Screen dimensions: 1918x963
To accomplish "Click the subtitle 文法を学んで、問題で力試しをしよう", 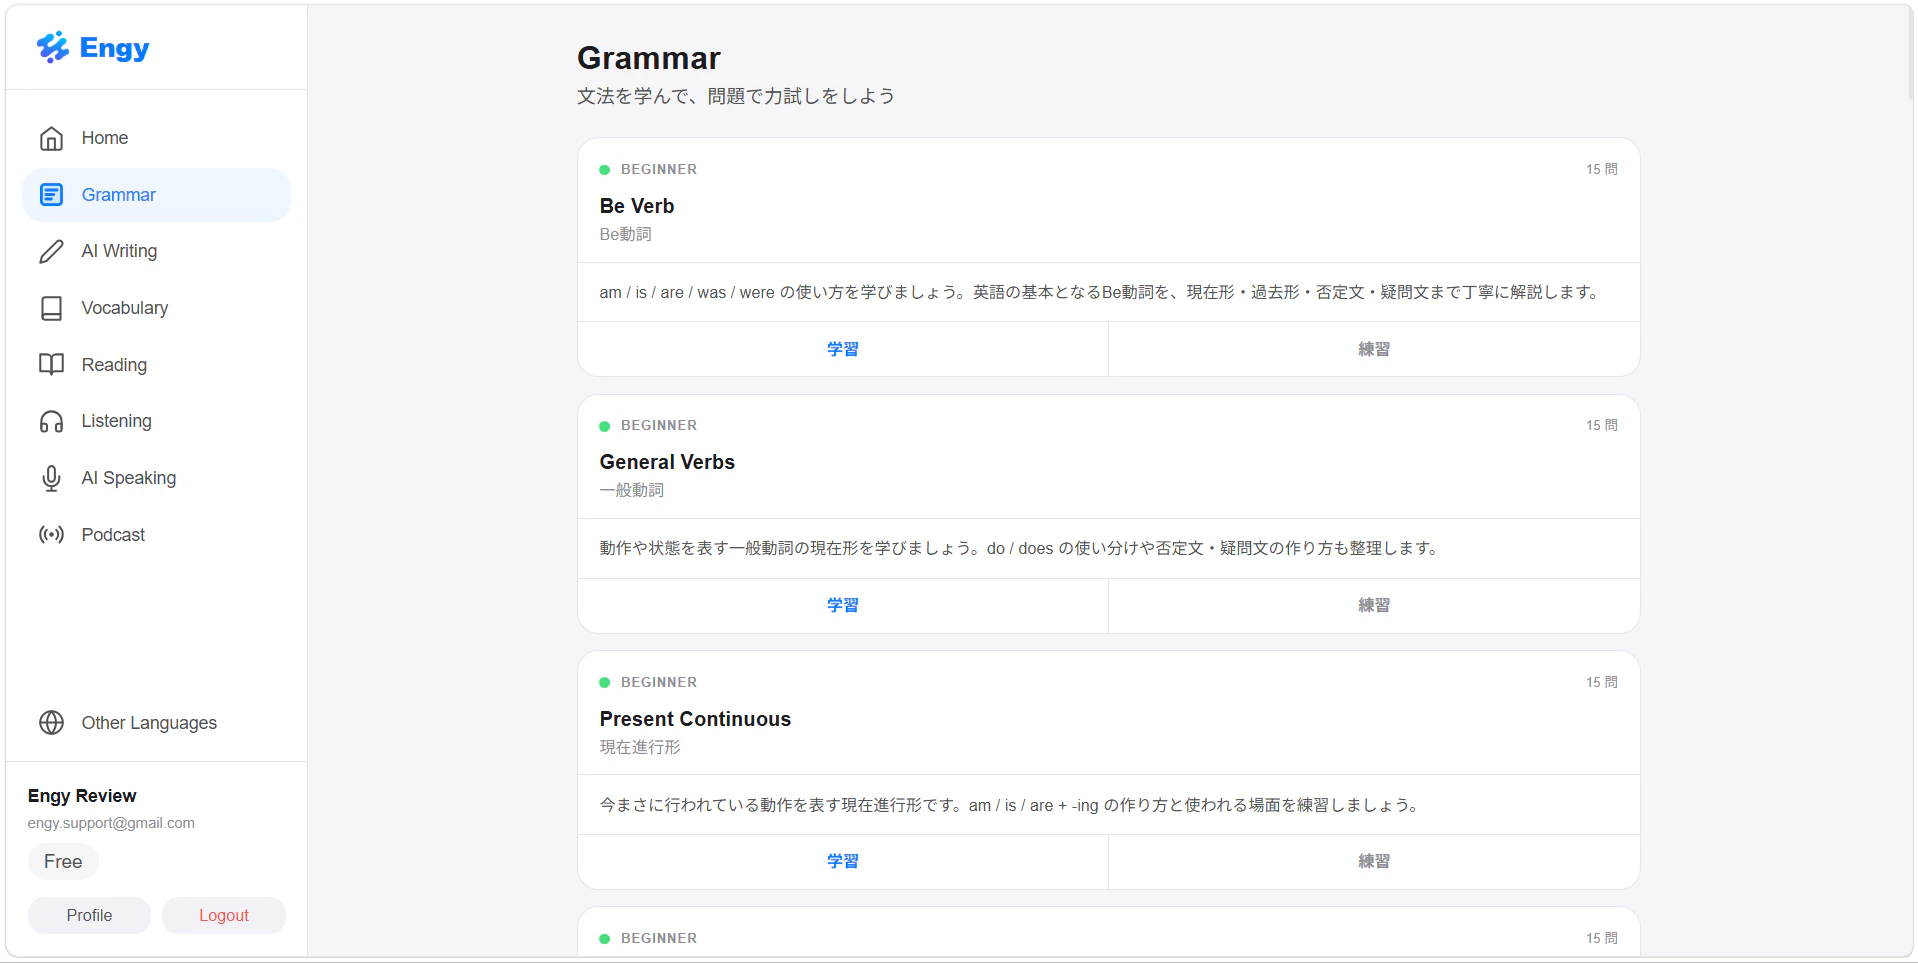I will [736, 96].
